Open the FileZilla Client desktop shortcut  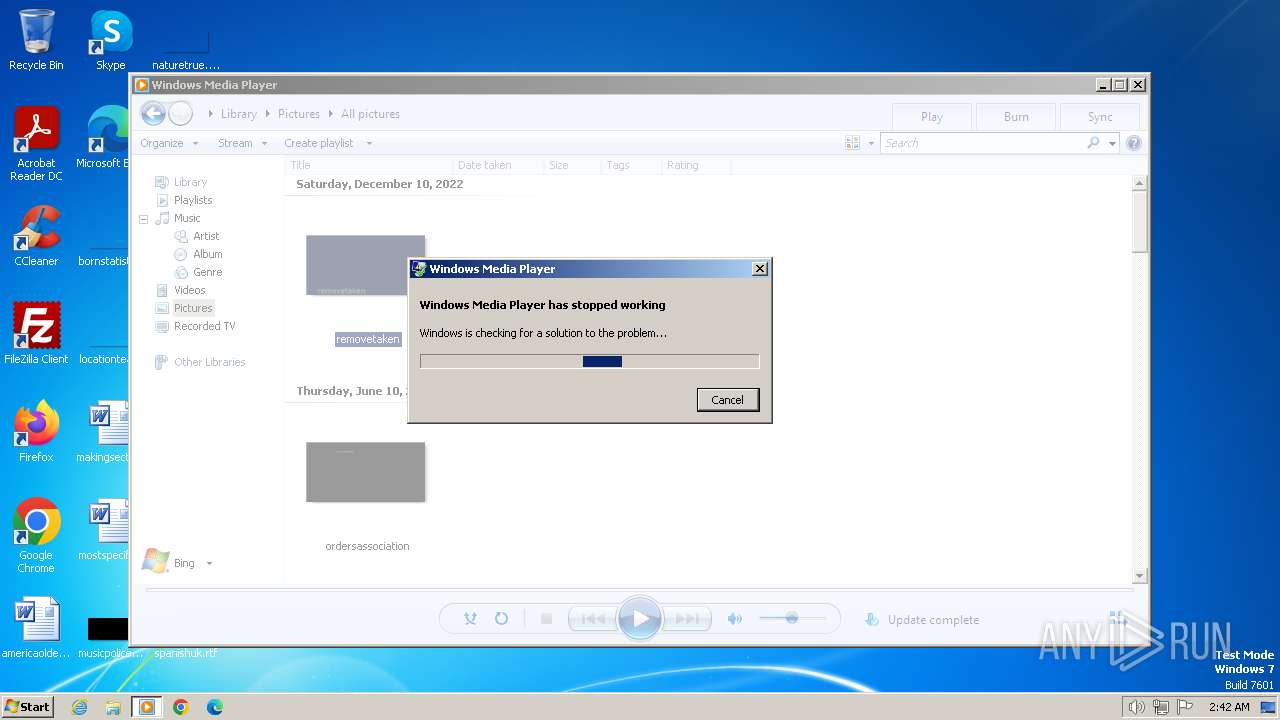[x=36, y=334]
